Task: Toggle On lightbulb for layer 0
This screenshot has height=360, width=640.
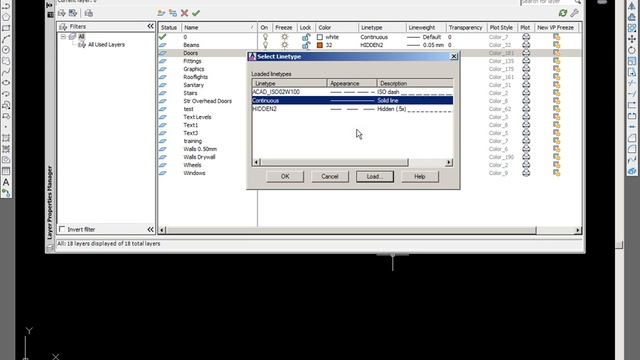Action: (265, 37)
